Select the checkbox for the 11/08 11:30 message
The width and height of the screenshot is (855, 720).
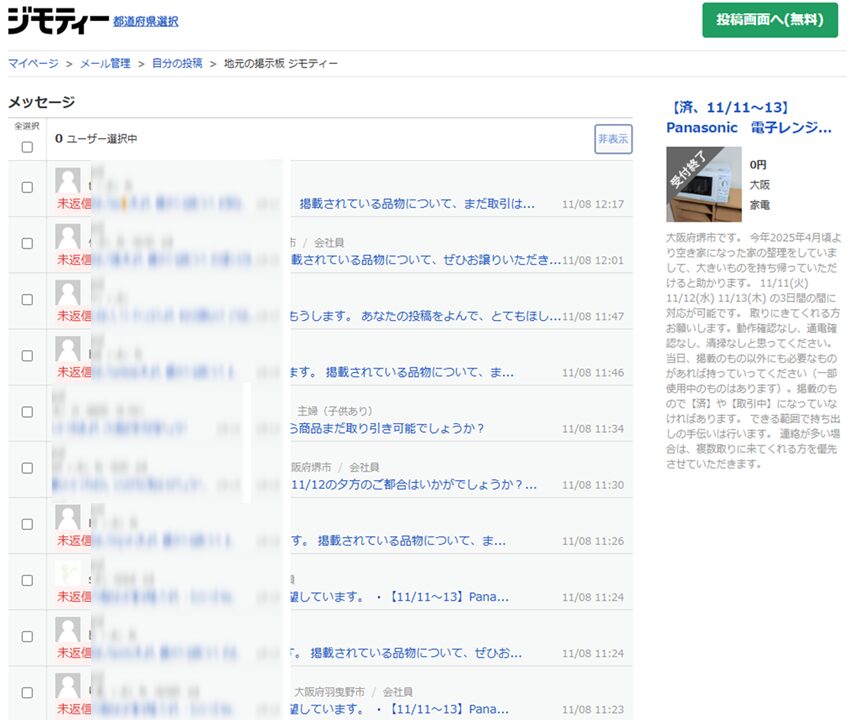coord(27,467)
